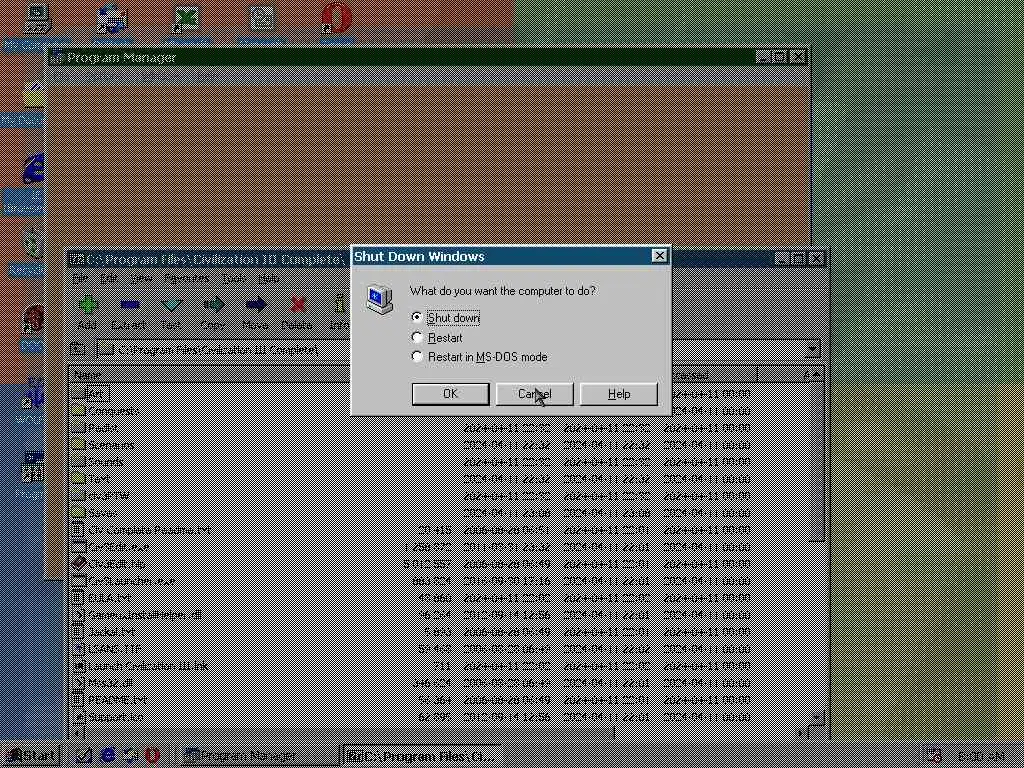Open the address path dropdown arrow
1024x768 pixels.
click(x=812, y=349)
